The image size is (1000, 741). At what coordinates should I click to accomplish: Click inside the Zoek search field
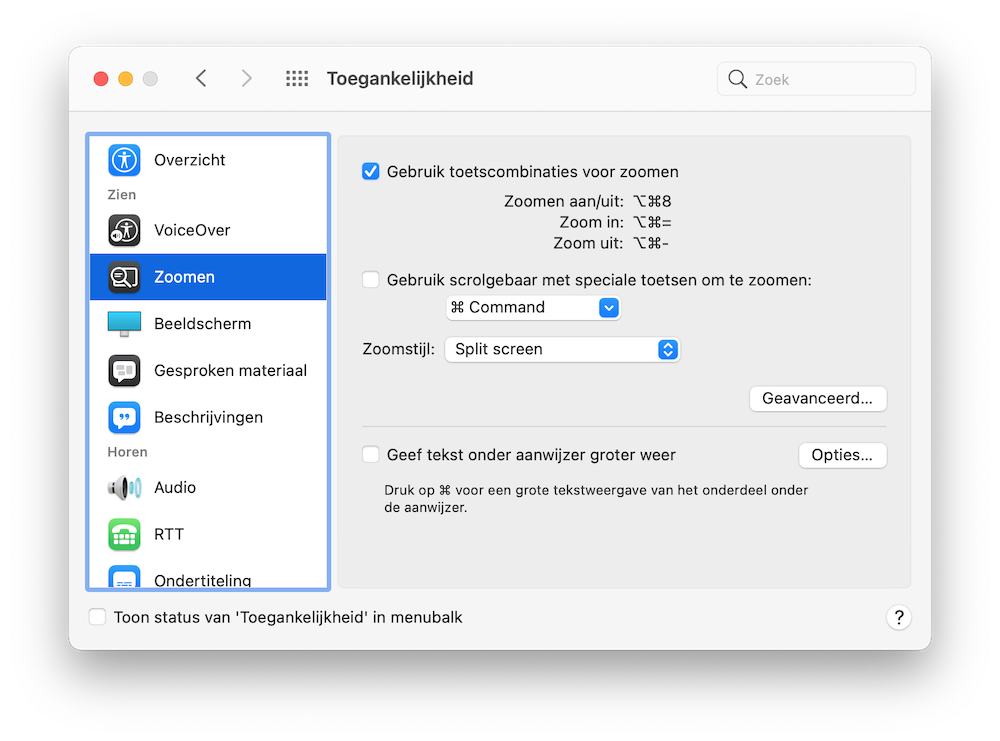tap(815, 78)
